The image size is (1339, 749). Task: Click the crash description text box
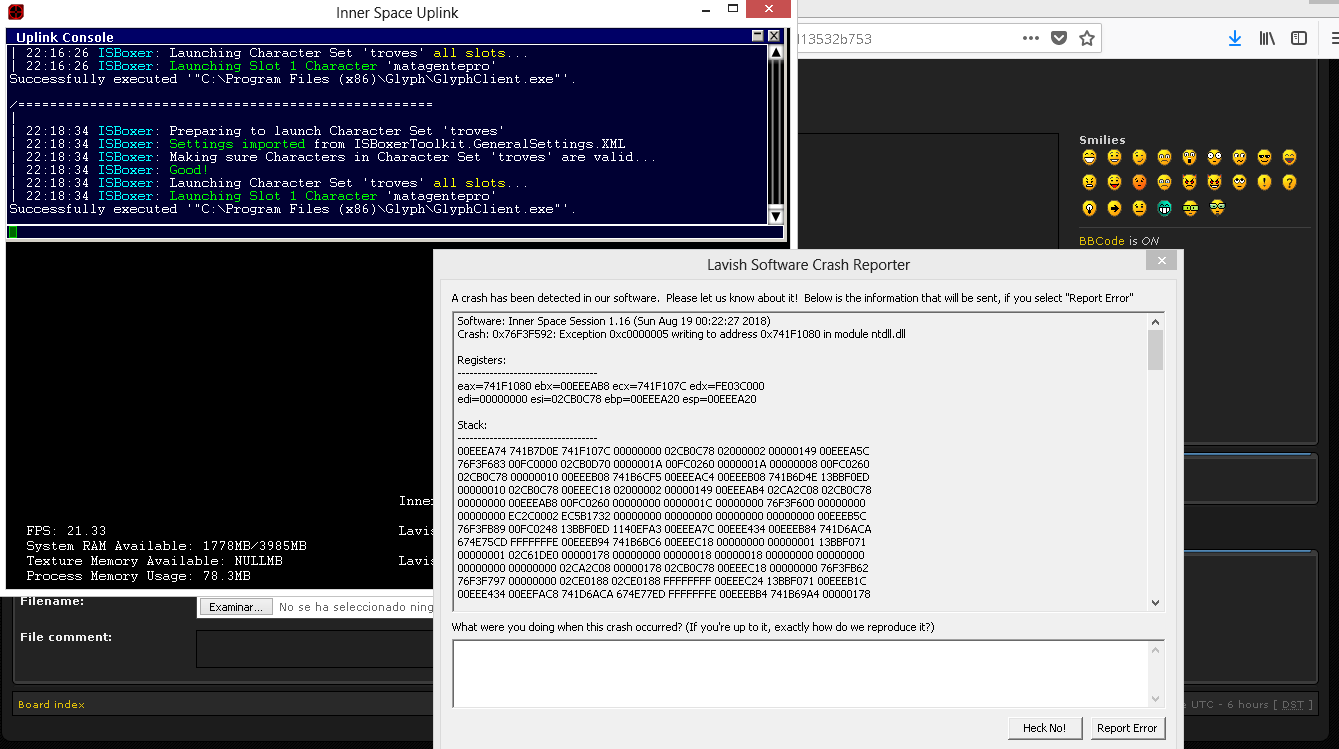(x=801, y=674)
